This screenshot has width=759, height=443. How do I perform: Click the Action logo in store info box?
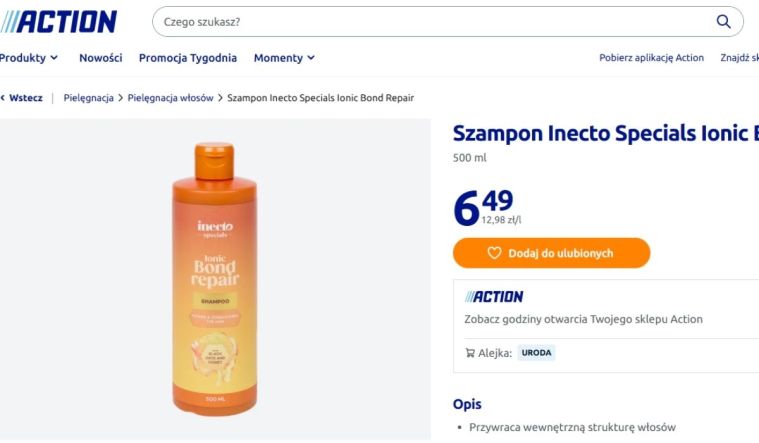click(x=494, y=296)
